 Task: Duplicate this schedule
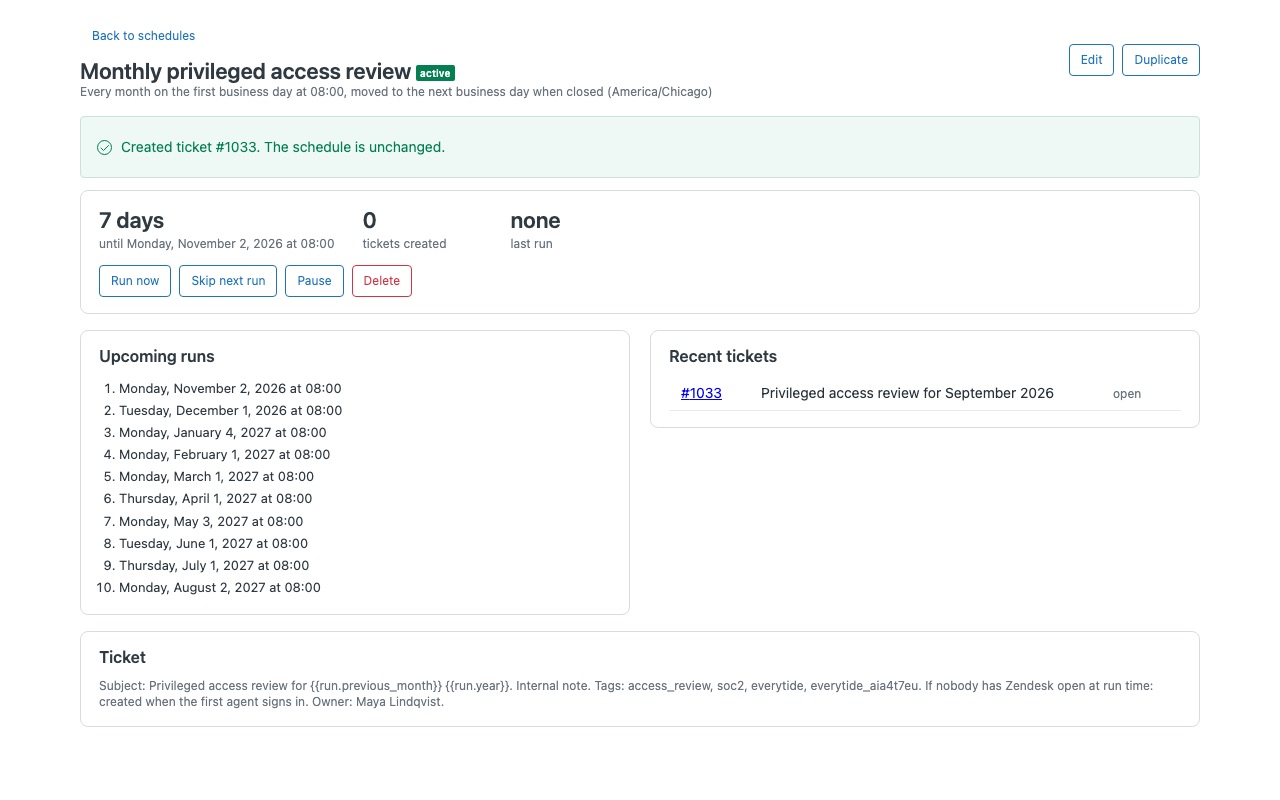[1161, 60]
